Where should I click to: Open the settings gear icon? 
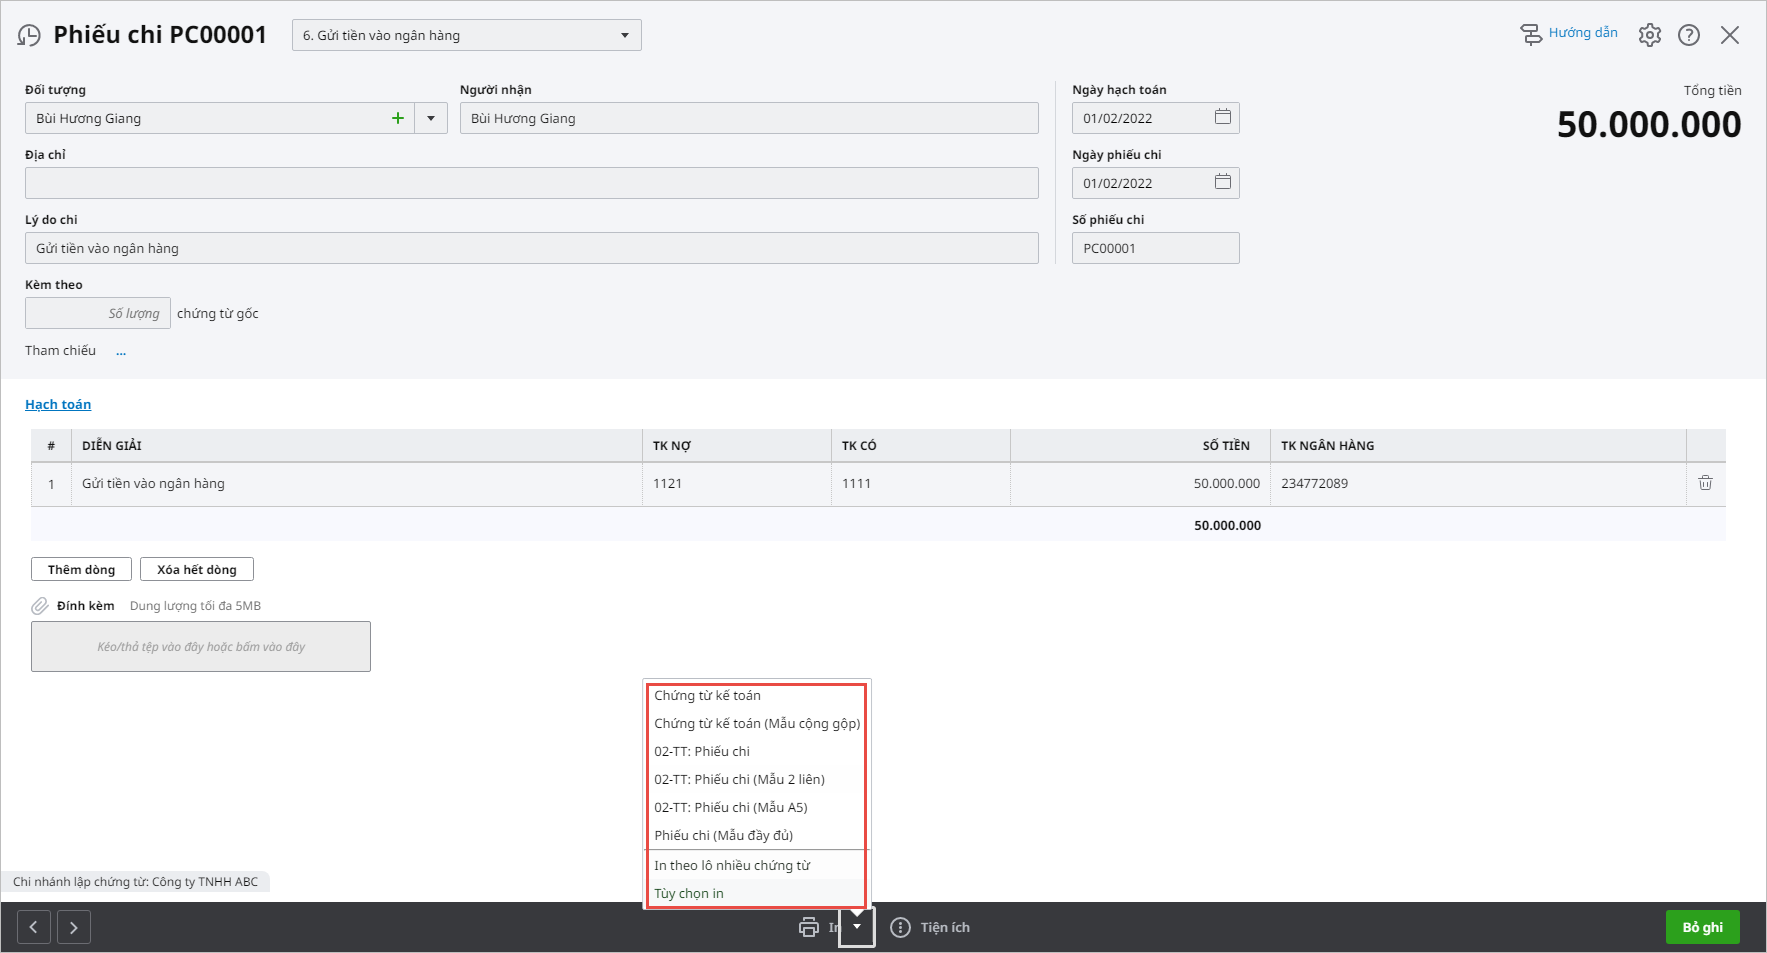click(x=1649, y=35)
